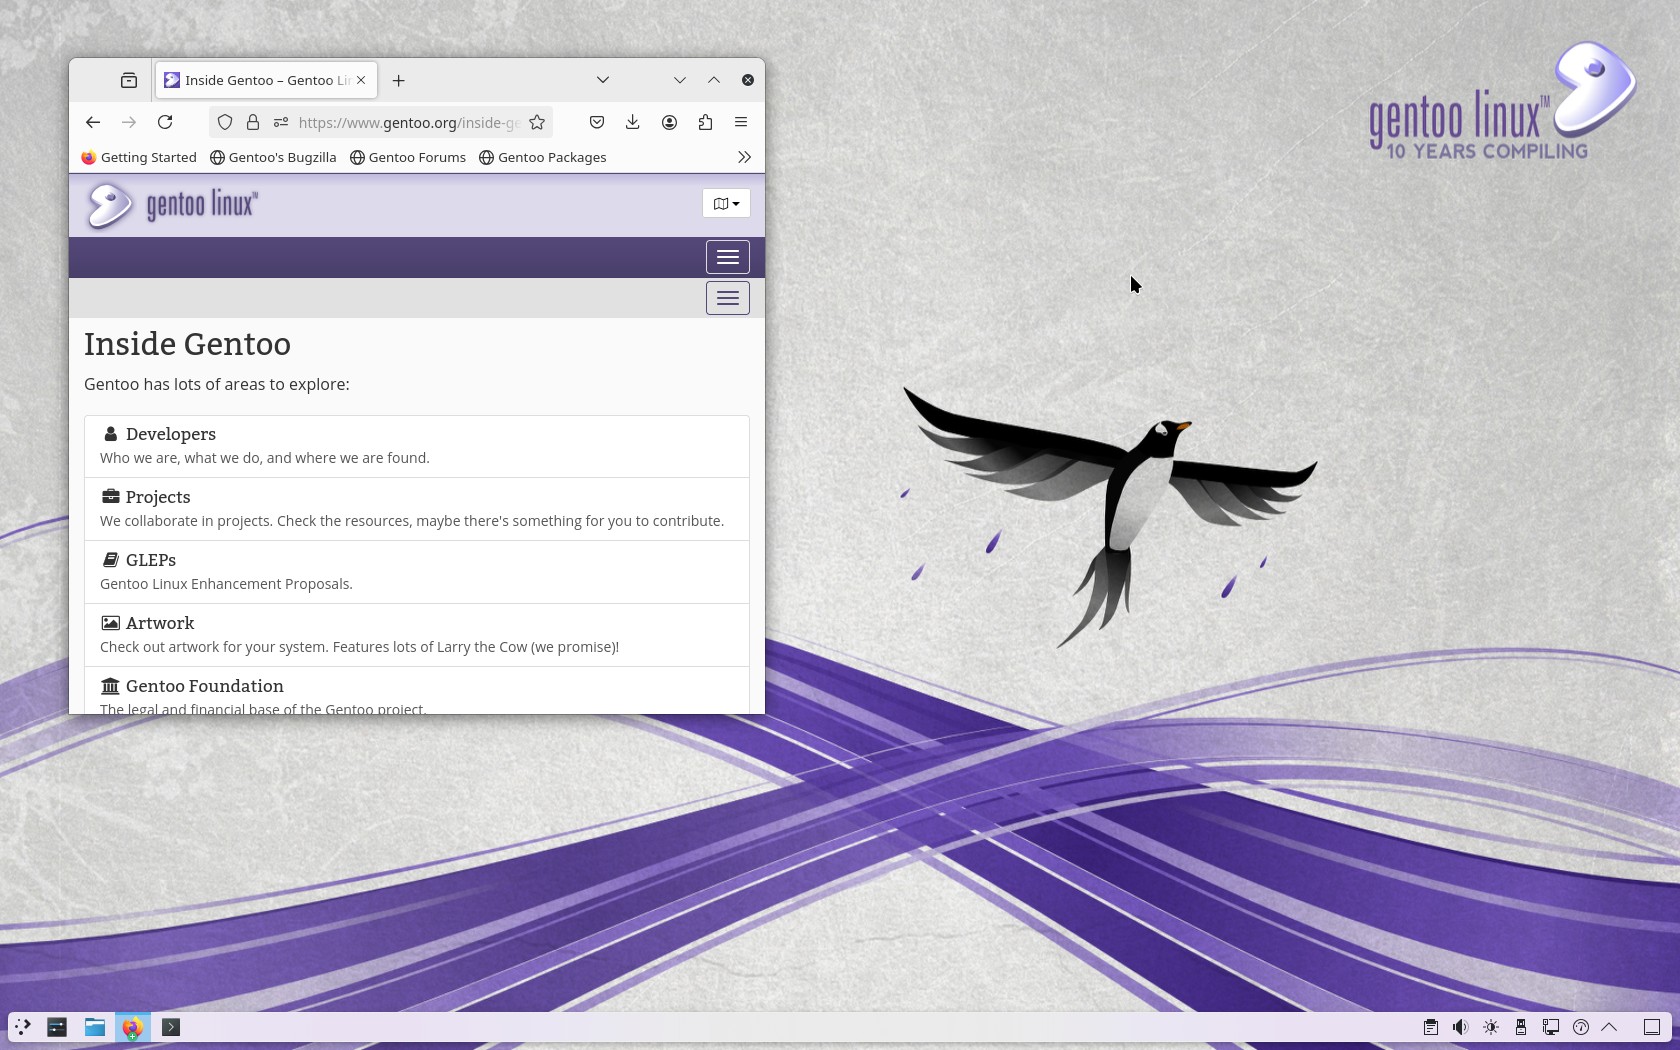Image resolution: width=1680 pixels, height=1050 pixels.
Task: Open the volume control tray icon
Action: [1461, 1027]
